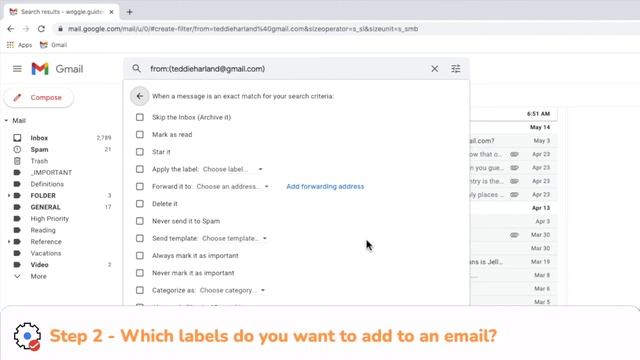Open the Gmail bookmark

(53, 45)
